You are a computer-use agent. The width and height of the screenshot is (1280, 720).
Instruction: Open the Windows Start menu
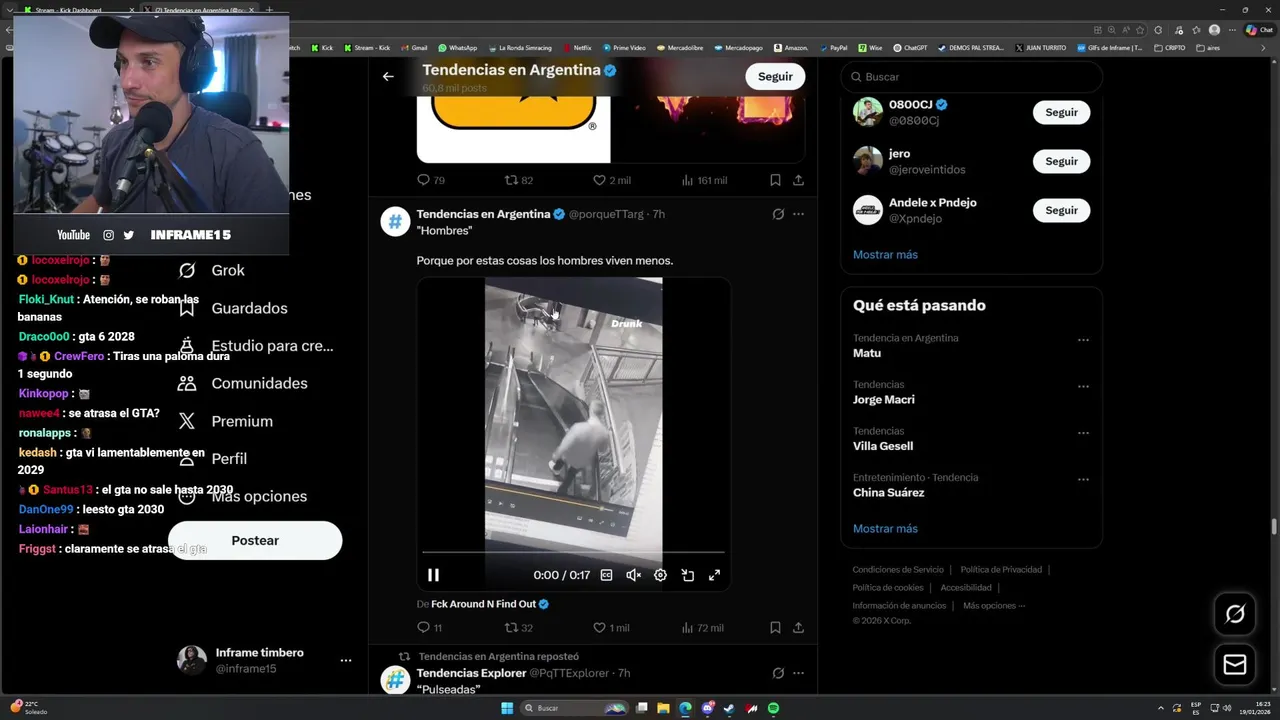point(507,708)
